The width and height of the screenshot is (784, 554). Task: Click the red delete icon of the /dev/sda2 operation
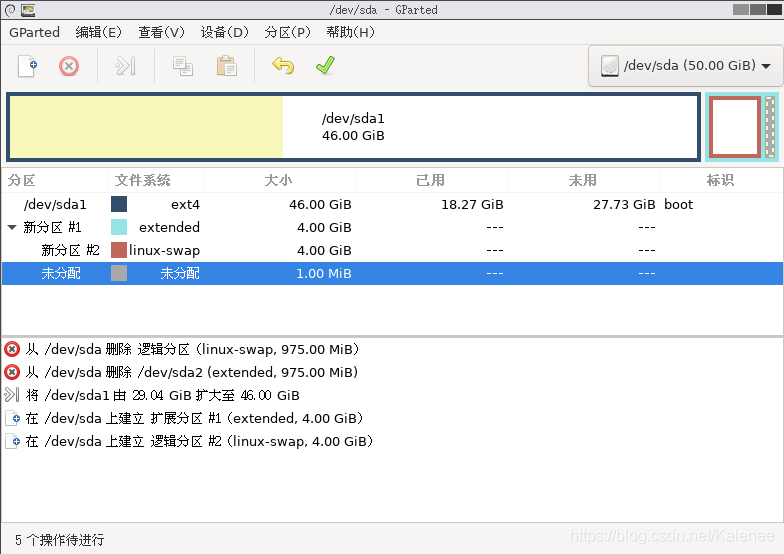12,372
